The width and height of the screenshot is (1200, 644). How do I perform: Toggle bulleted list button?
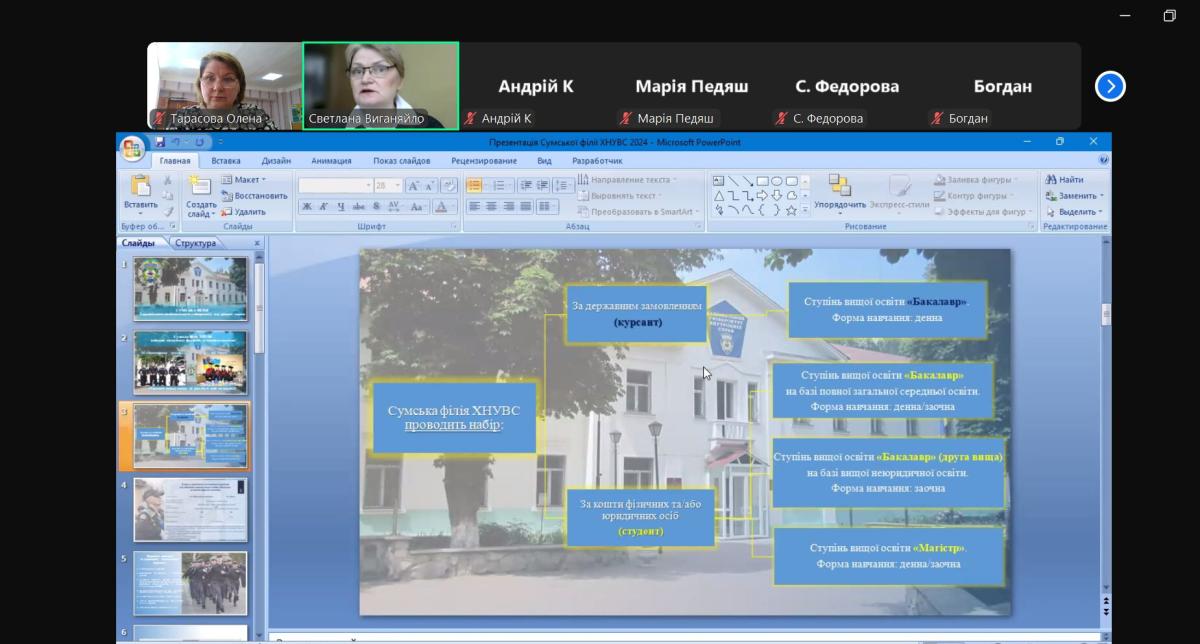coord(474,185)
